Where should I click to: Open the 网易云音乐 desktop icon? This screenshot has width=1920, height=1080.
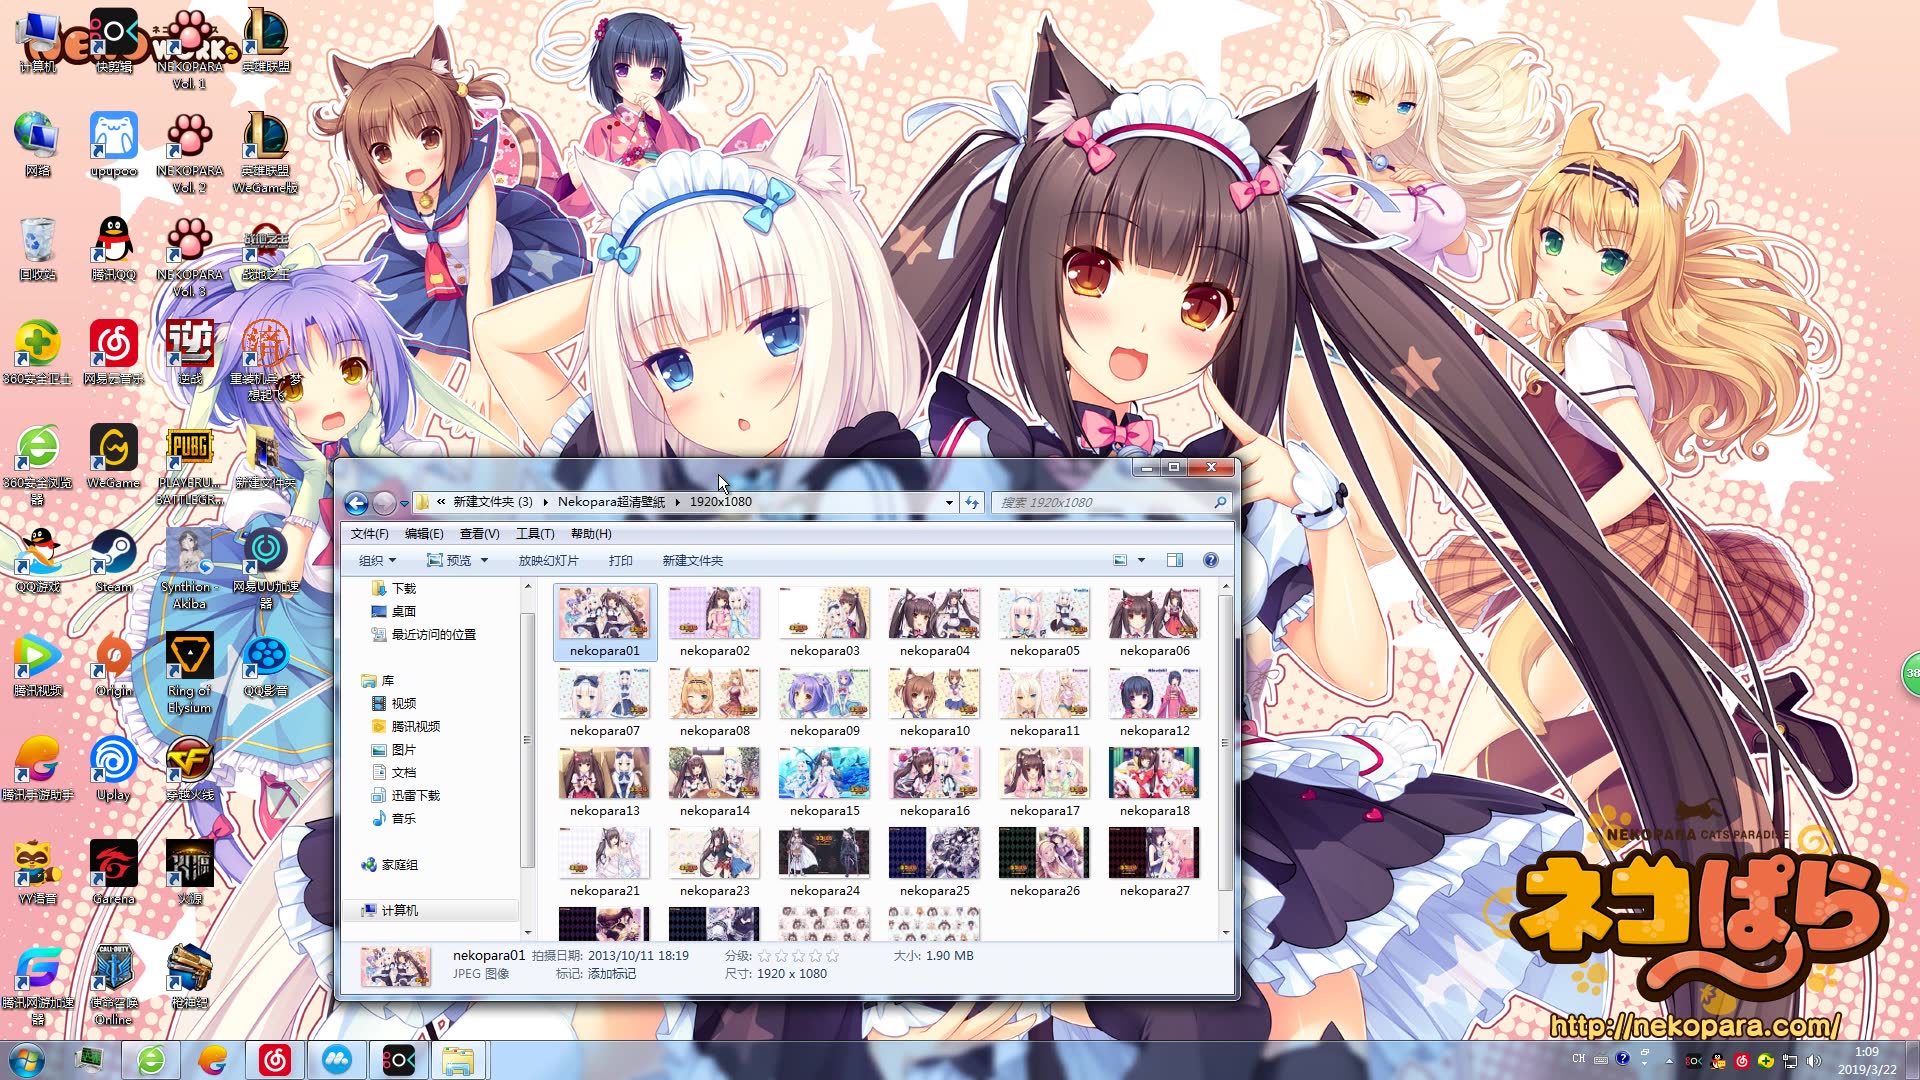tap(113, 352)
